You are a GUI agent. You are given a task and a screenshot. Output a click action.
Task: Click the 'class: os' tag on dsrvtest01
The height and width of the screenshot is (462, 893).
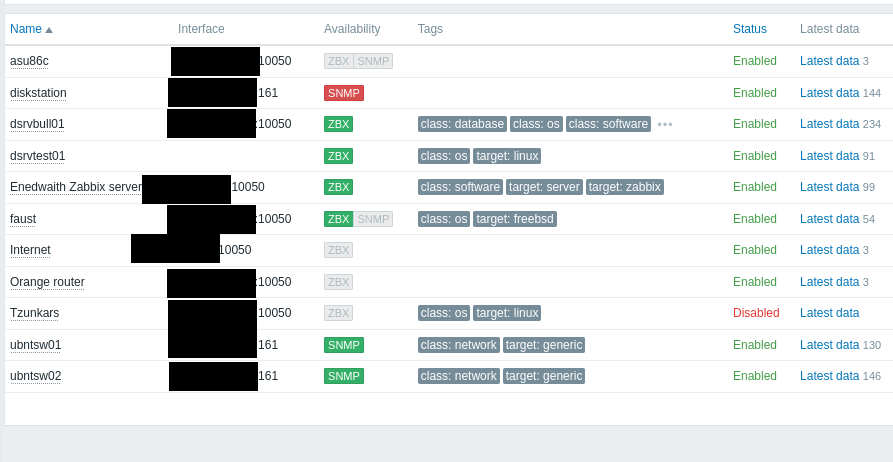pos(444,156)
